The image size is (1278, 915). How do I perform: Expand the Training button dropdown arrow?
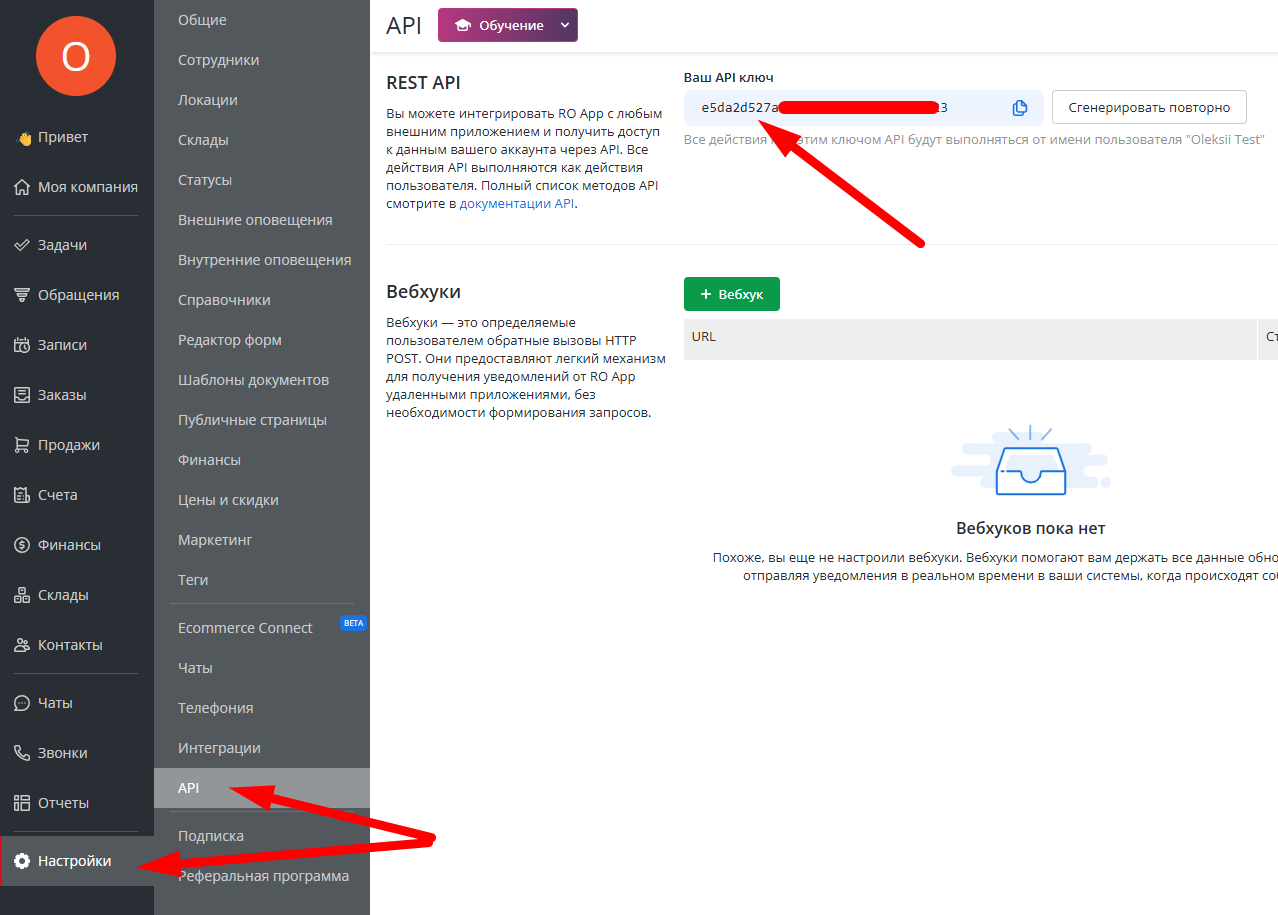click(x=565, y=25)
